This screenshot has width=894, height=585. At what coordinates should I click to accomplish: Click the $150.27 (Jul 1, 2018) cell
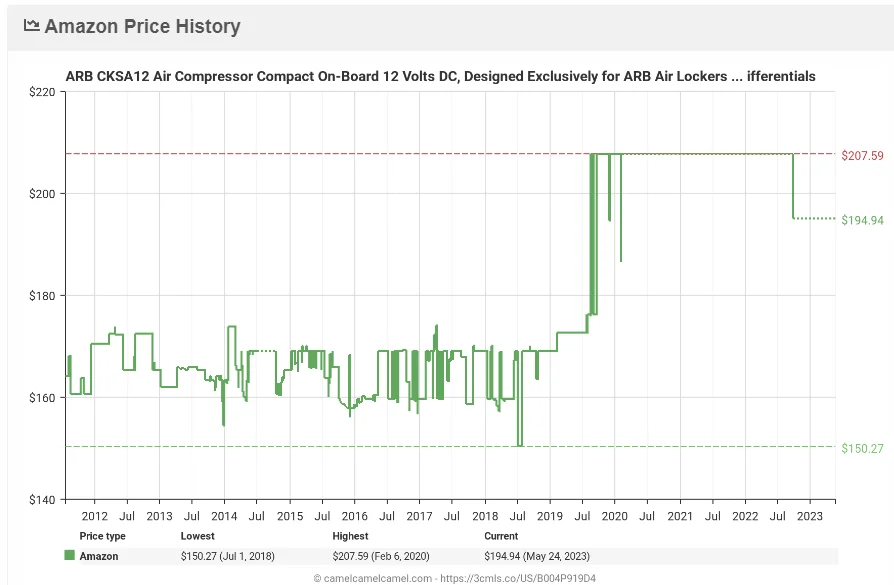227,556
